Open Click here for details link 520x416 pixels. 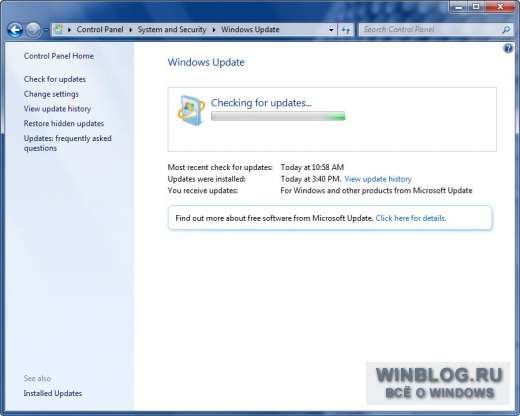point(411,218)
